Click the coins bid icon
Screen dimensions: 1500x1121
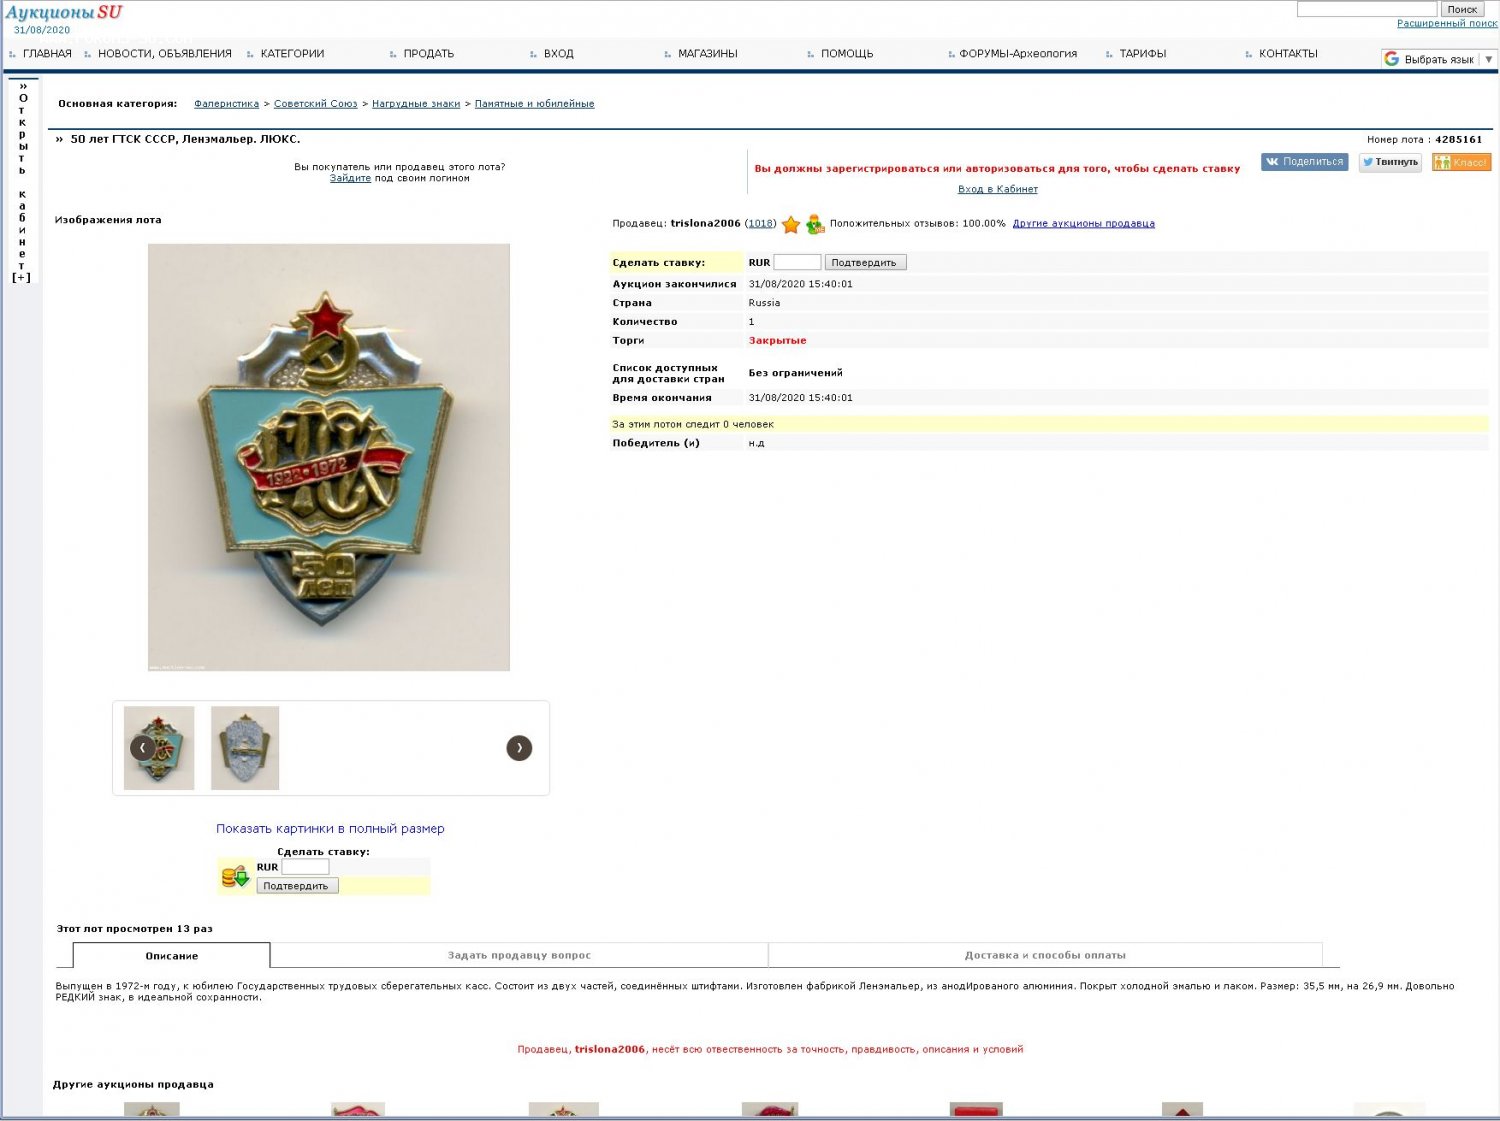point(235,877)
